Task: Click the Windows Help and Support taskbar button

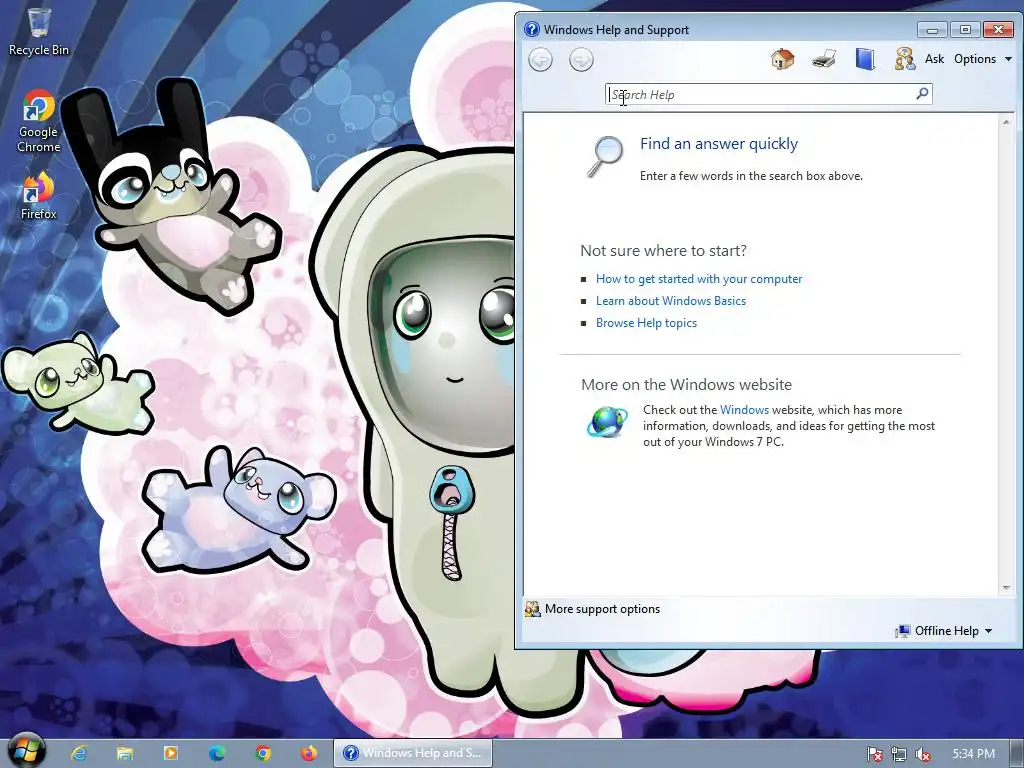Action: [413, 753]
